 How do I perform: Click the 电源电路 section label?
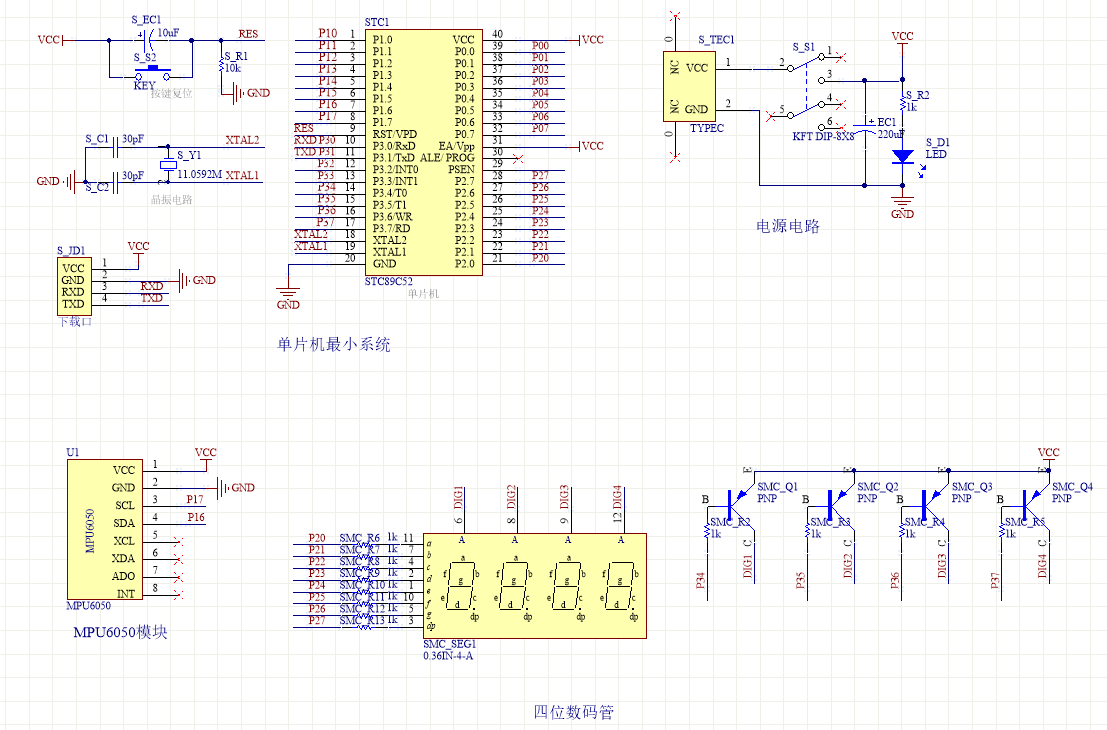(x=788, y=226)
